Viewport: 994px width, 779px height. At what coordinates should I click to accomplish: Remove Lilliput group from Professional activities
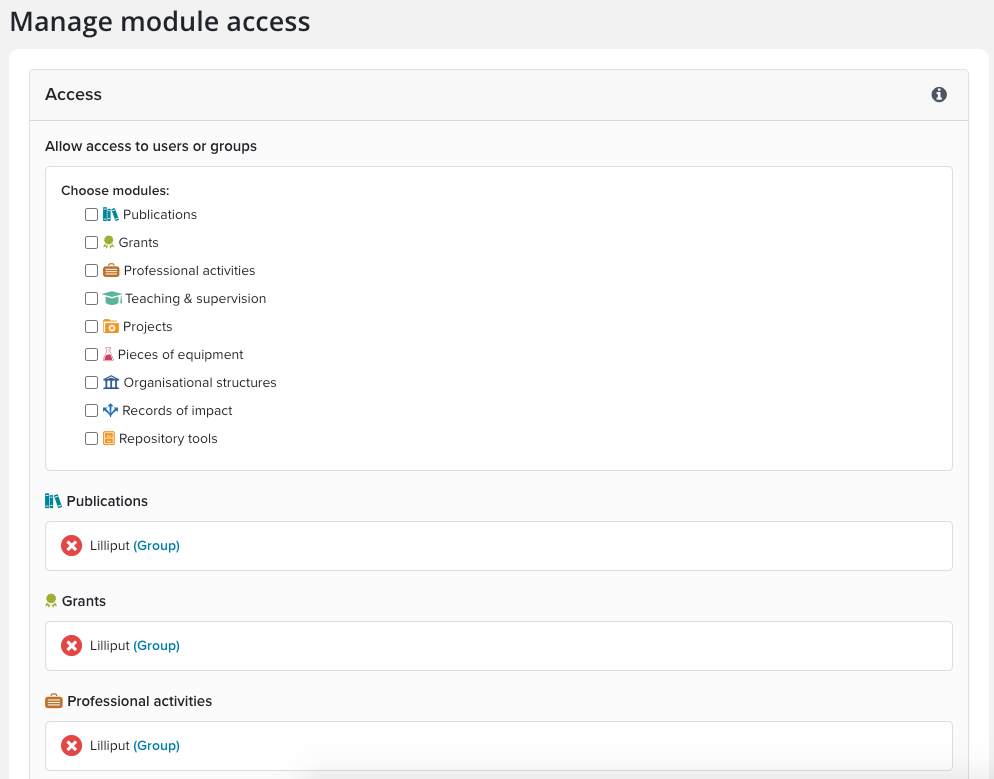pyautogui.click(x=71, y=746)
